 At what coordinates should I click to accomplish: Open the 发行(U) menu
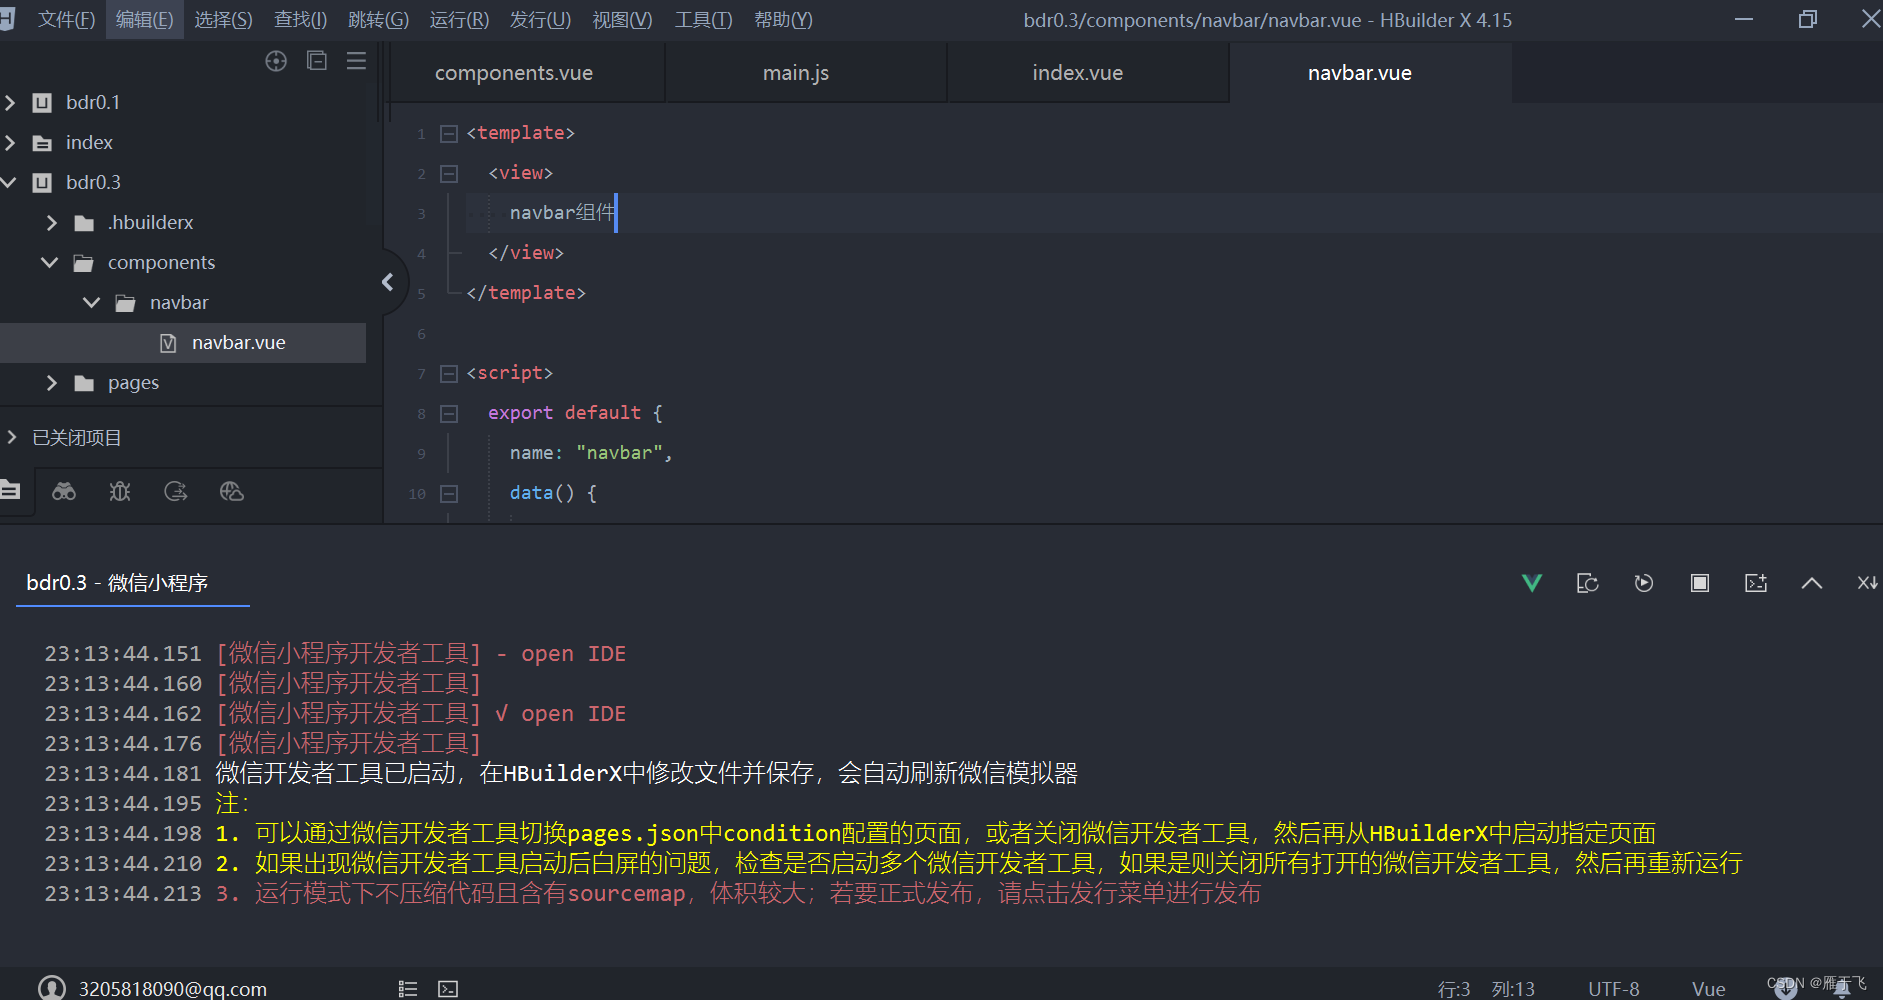pyautogui.click(x=540, y=20)
